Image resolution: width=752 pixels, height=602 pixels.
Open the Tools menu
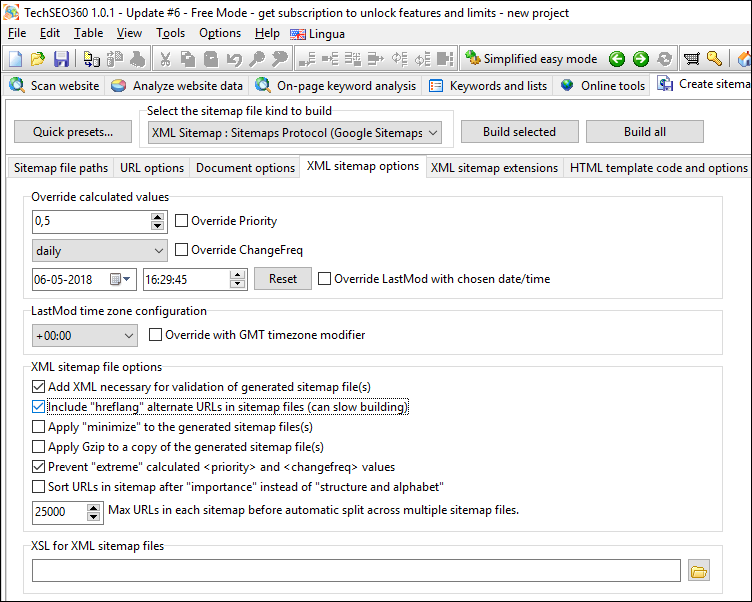pyautogui.click(x=170, y=33)
